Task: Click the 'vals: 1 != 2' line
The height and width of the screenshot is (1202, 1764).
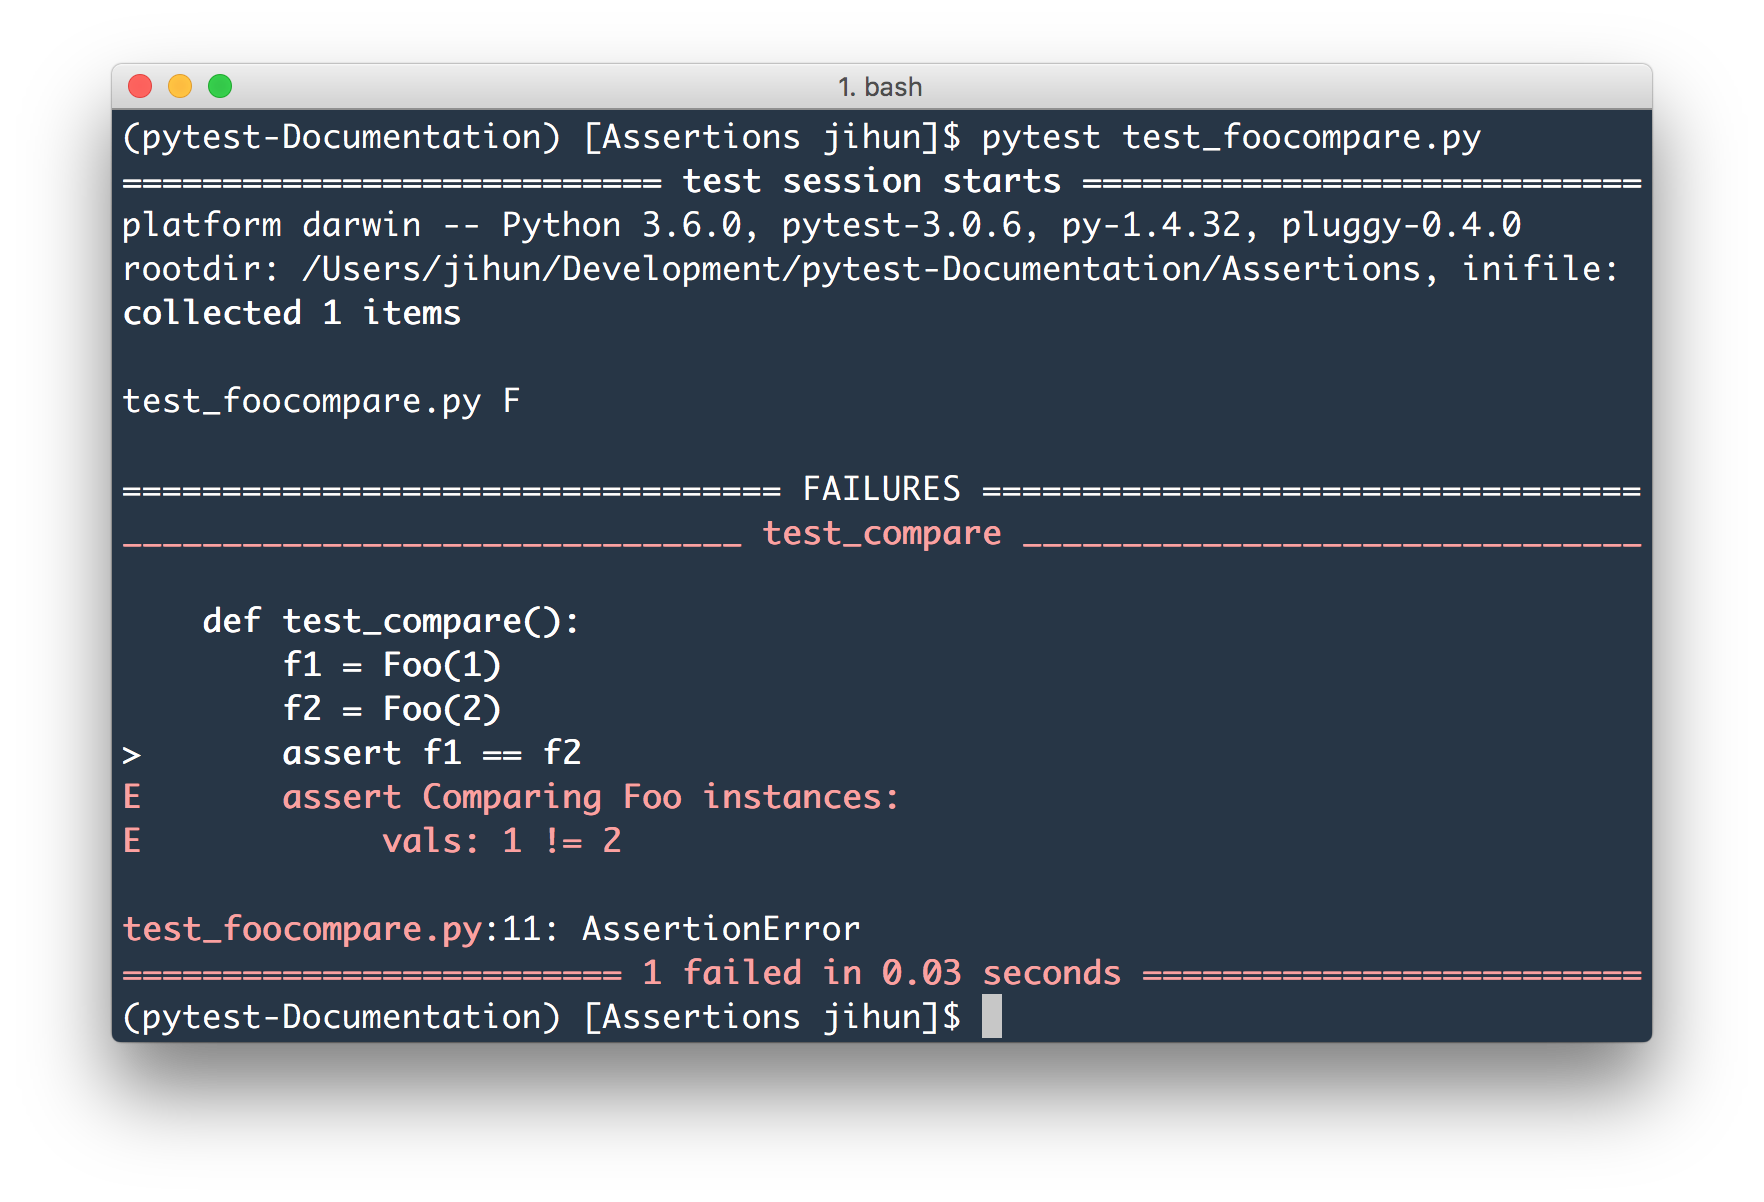Action: [501, 841]
